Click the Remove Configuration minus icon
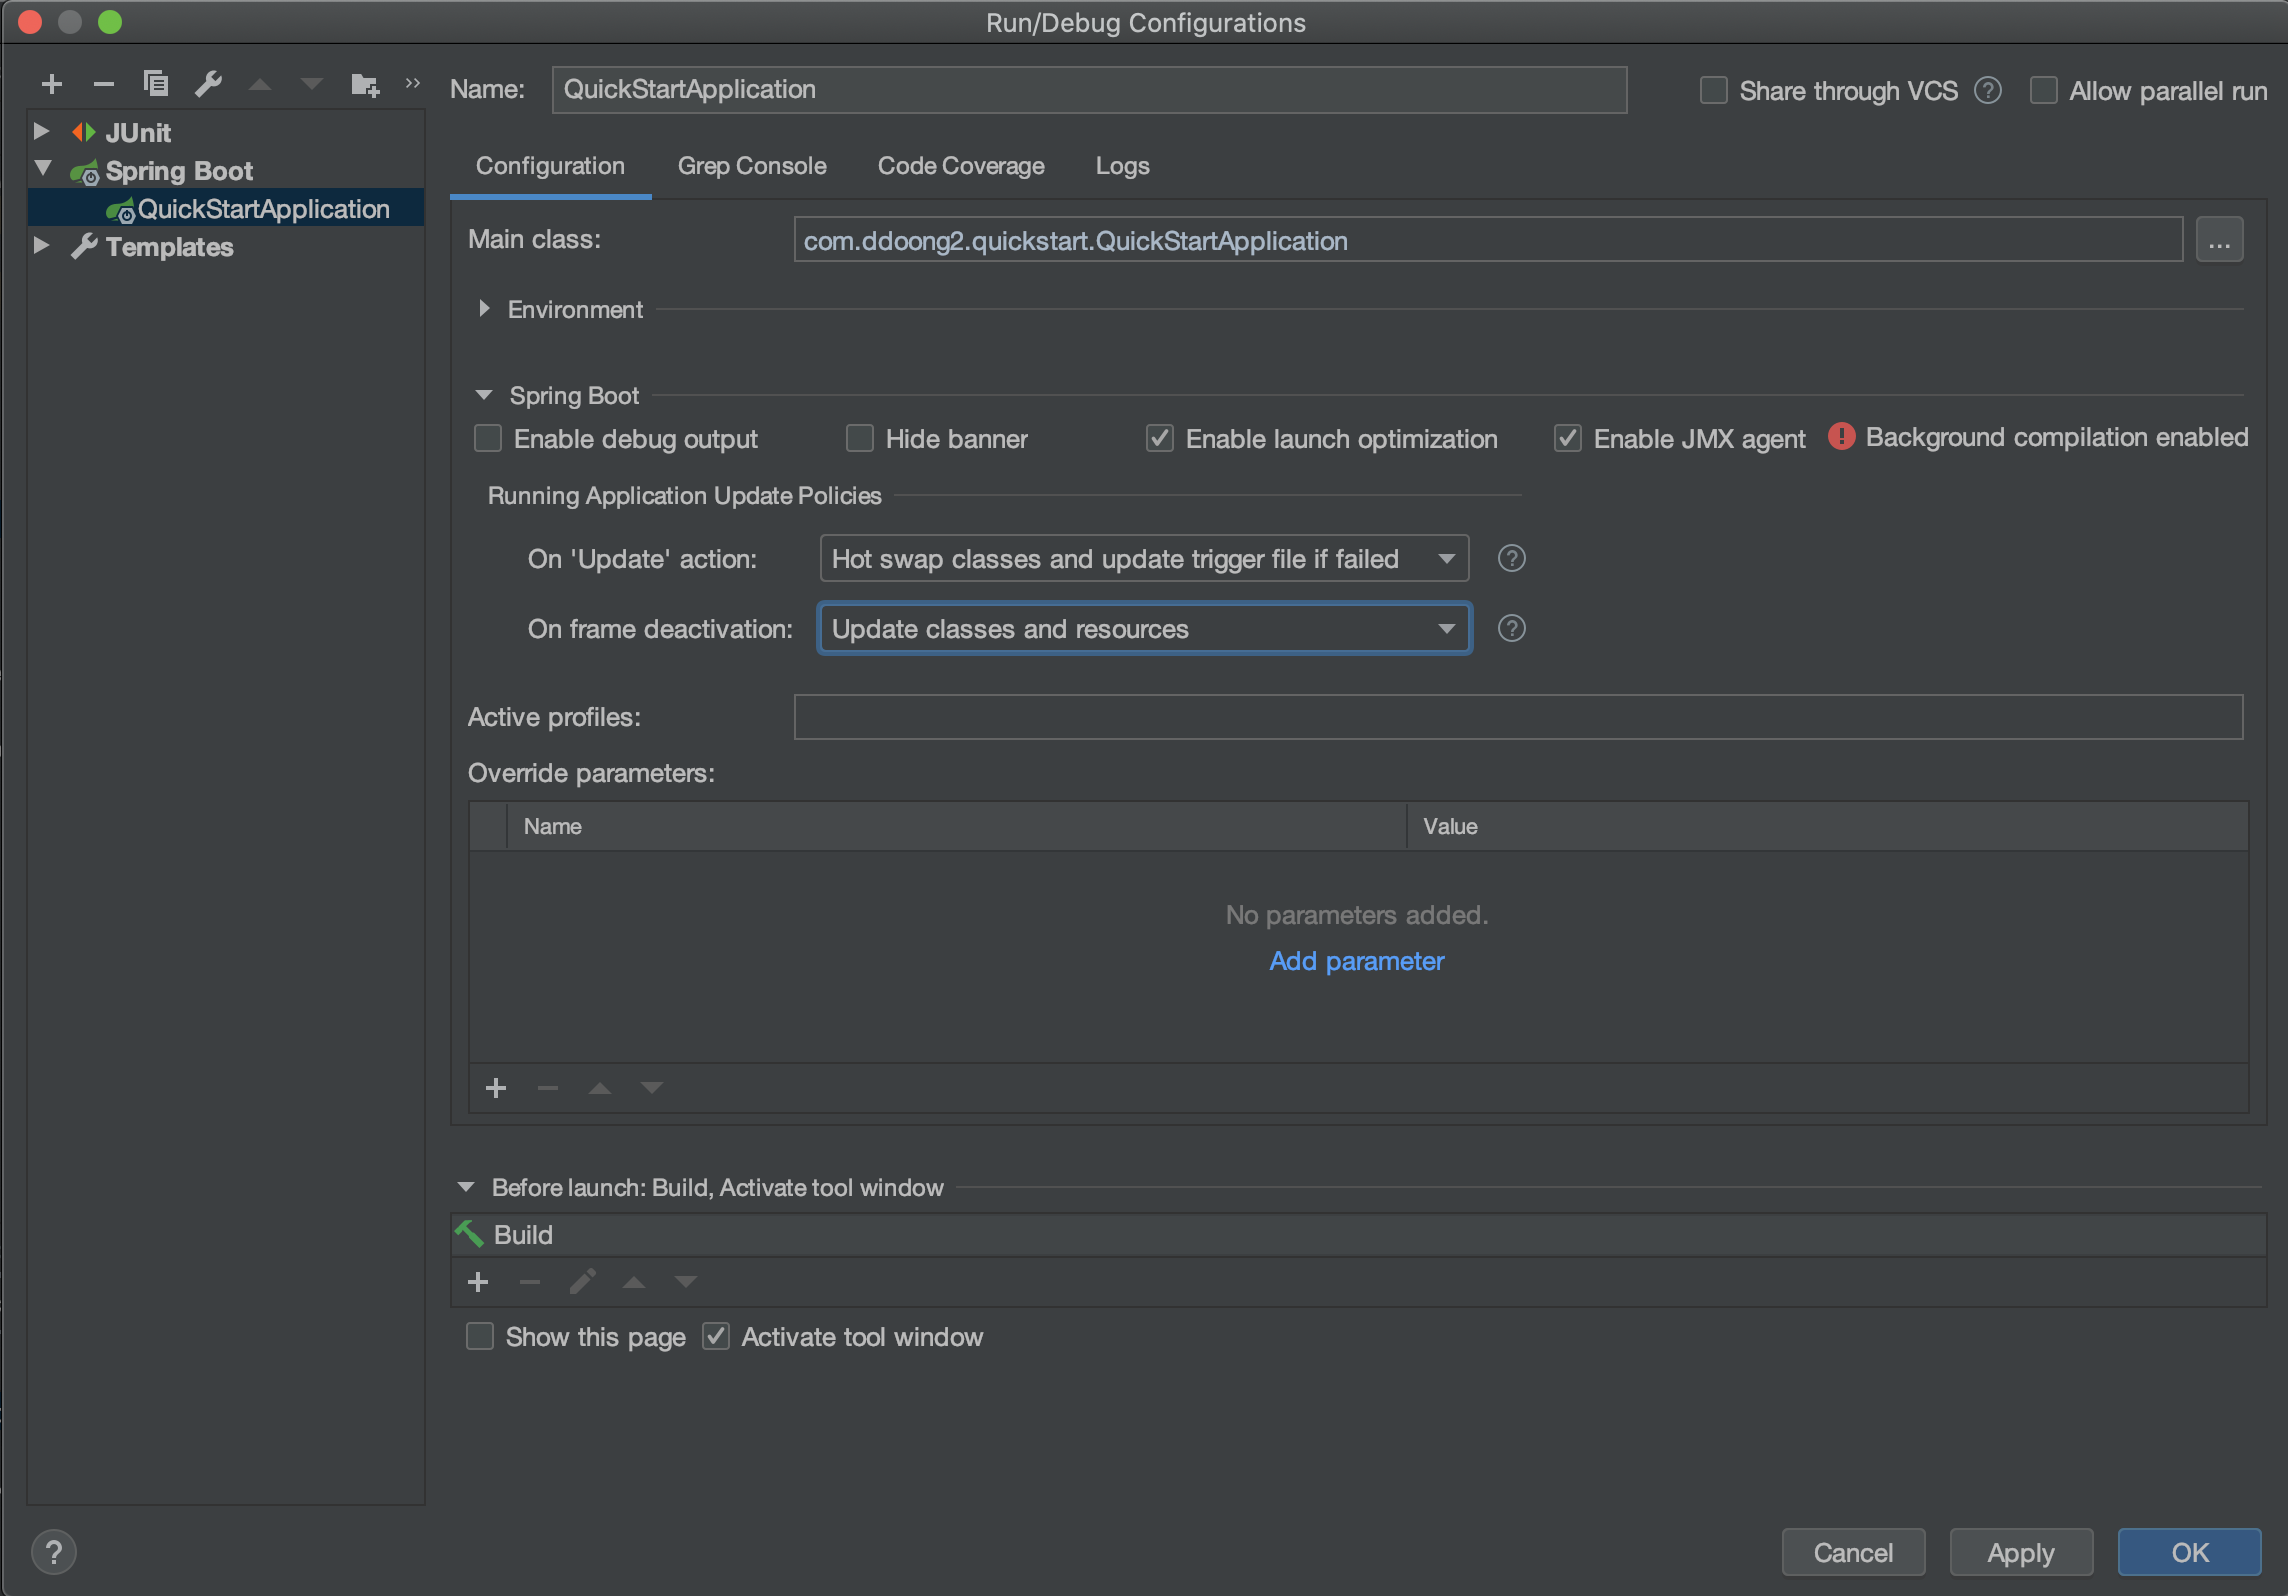The width and height of the screenshot is (2288, 1596). [104, 85]
